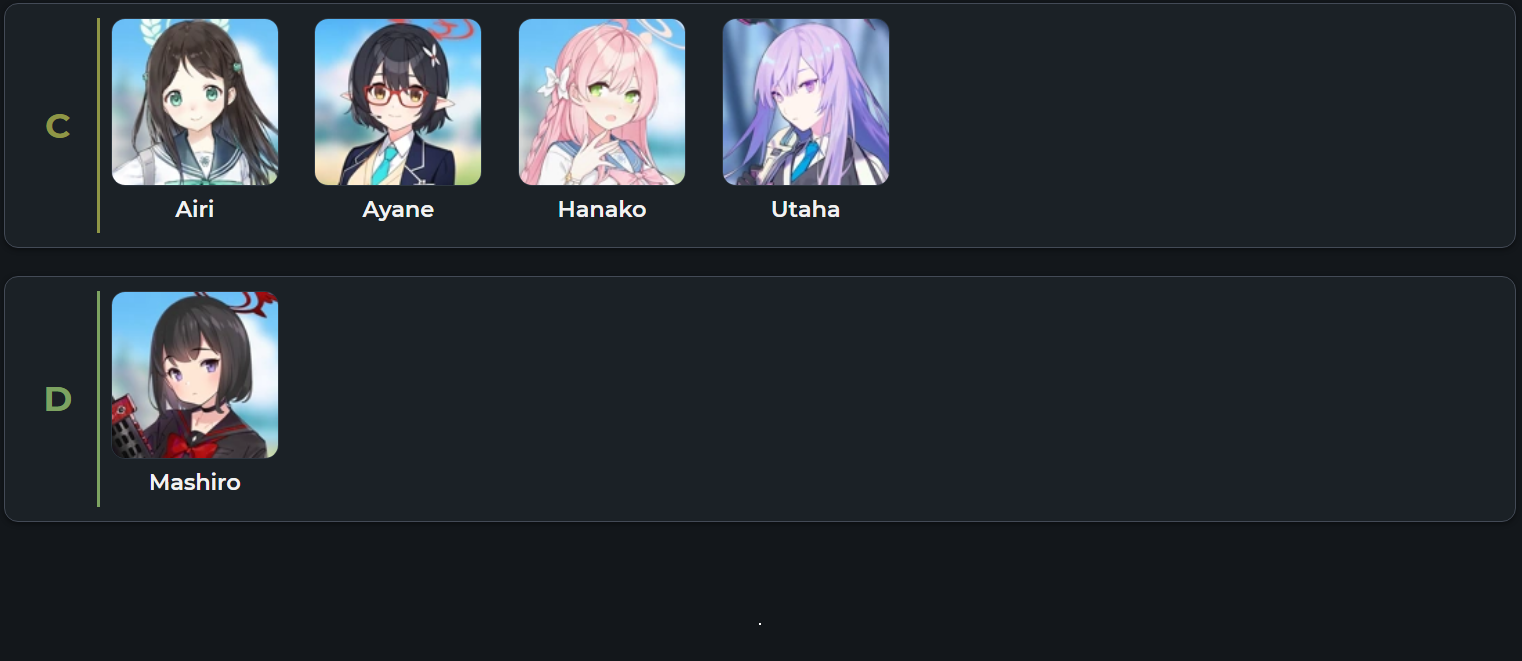Image resolution: width=1522 pixels, height=661 pixels.
Task: Select Mashiro's portrait in D tier
Action: click(x=195, y=375)
